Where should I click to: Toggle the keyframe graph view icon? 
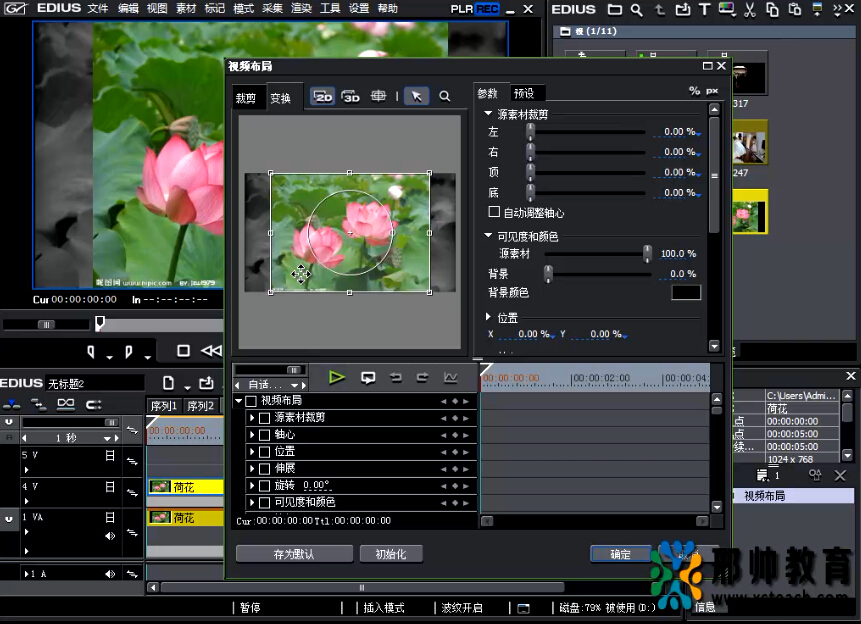(x=450, y=377)
